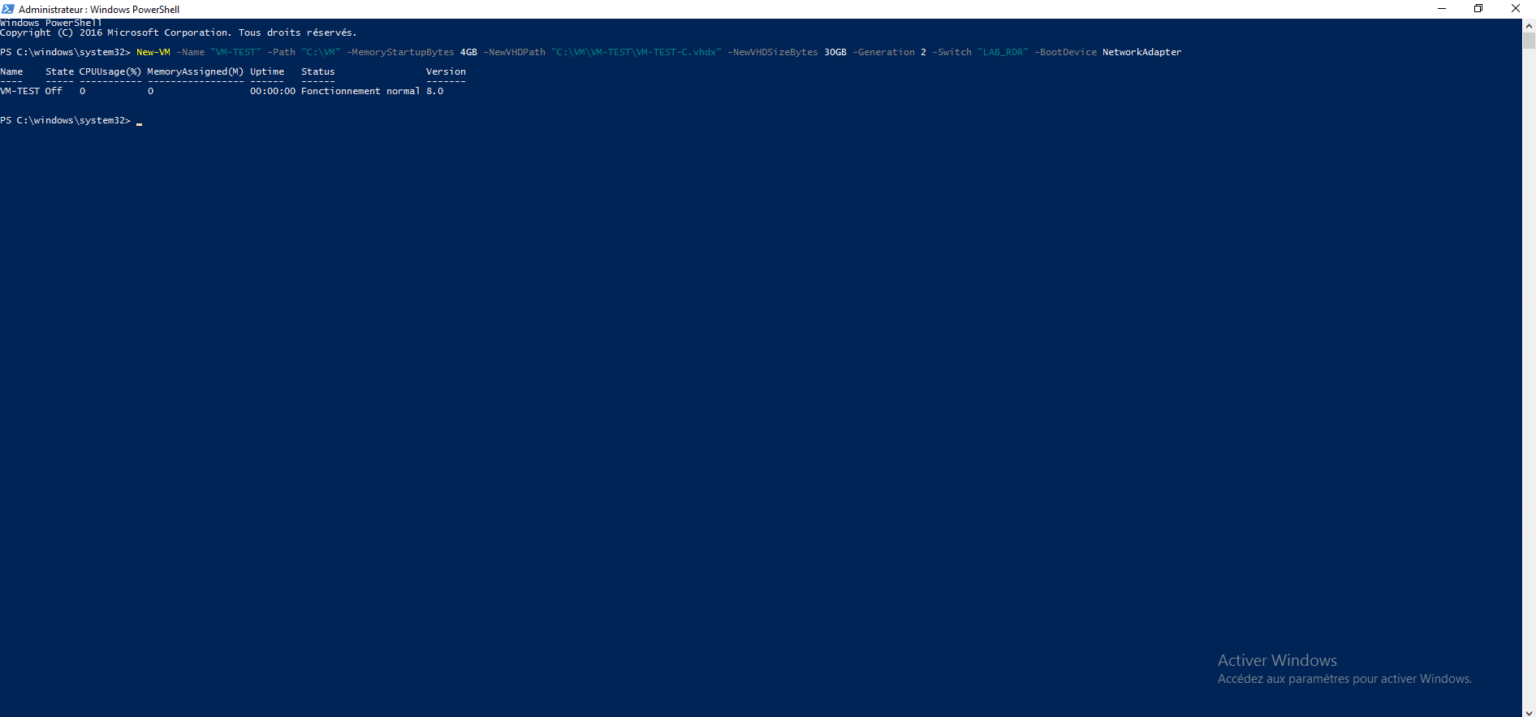Viewport: 1536px width, 717px height.
Task: Click the "LAB_RDR" switch name
Action: point(1003,52)
